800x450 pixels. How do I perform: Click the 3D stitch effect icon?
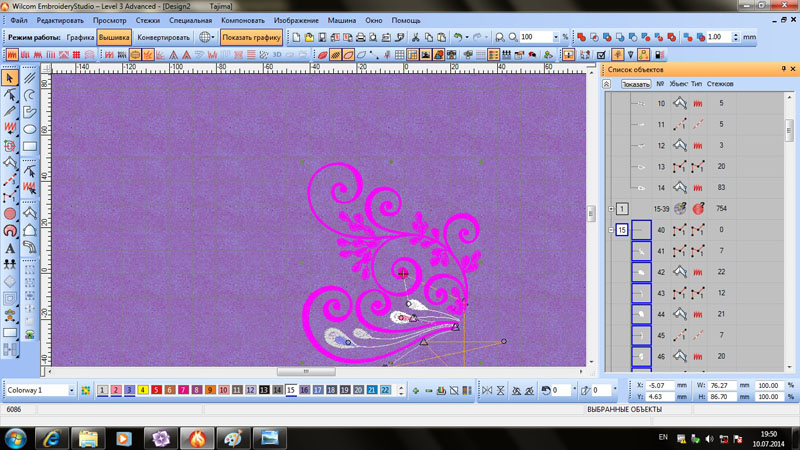coord(277,55)
